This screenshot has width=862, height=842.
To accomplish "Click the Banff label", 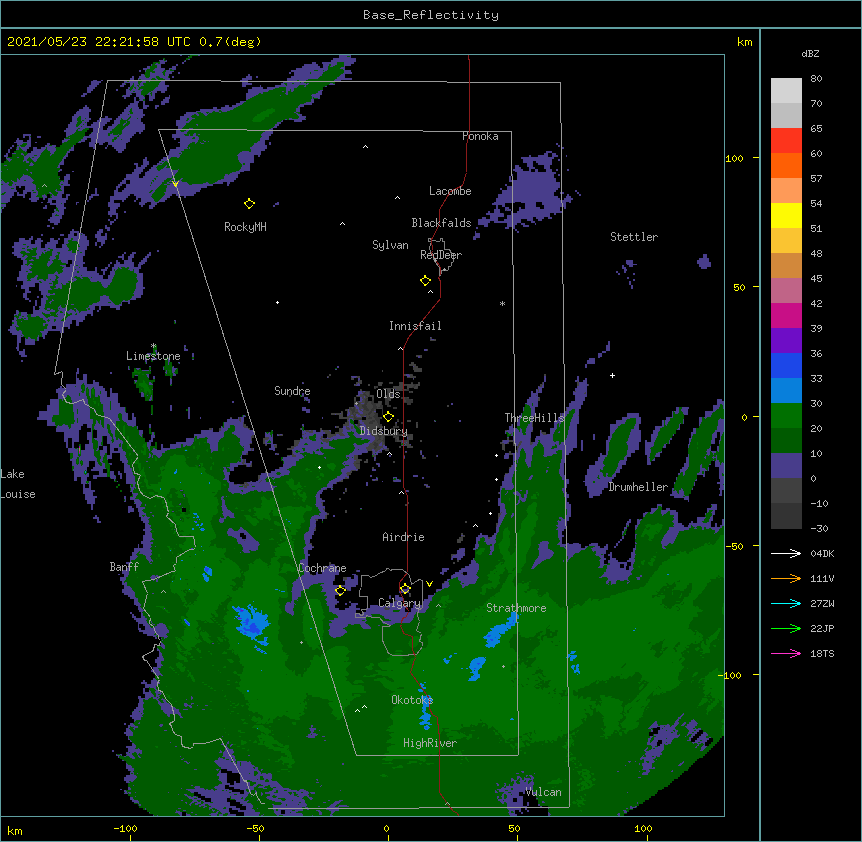I will [124, 567].
